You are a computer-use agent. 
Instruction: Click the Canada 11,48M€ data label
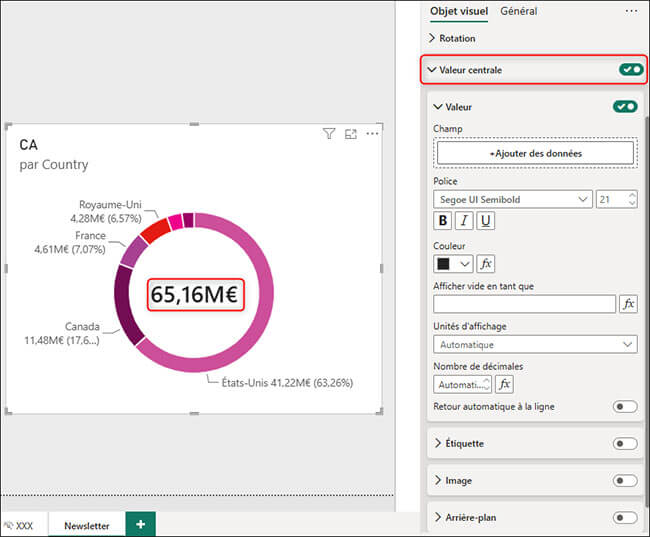(x=62, y=333)
